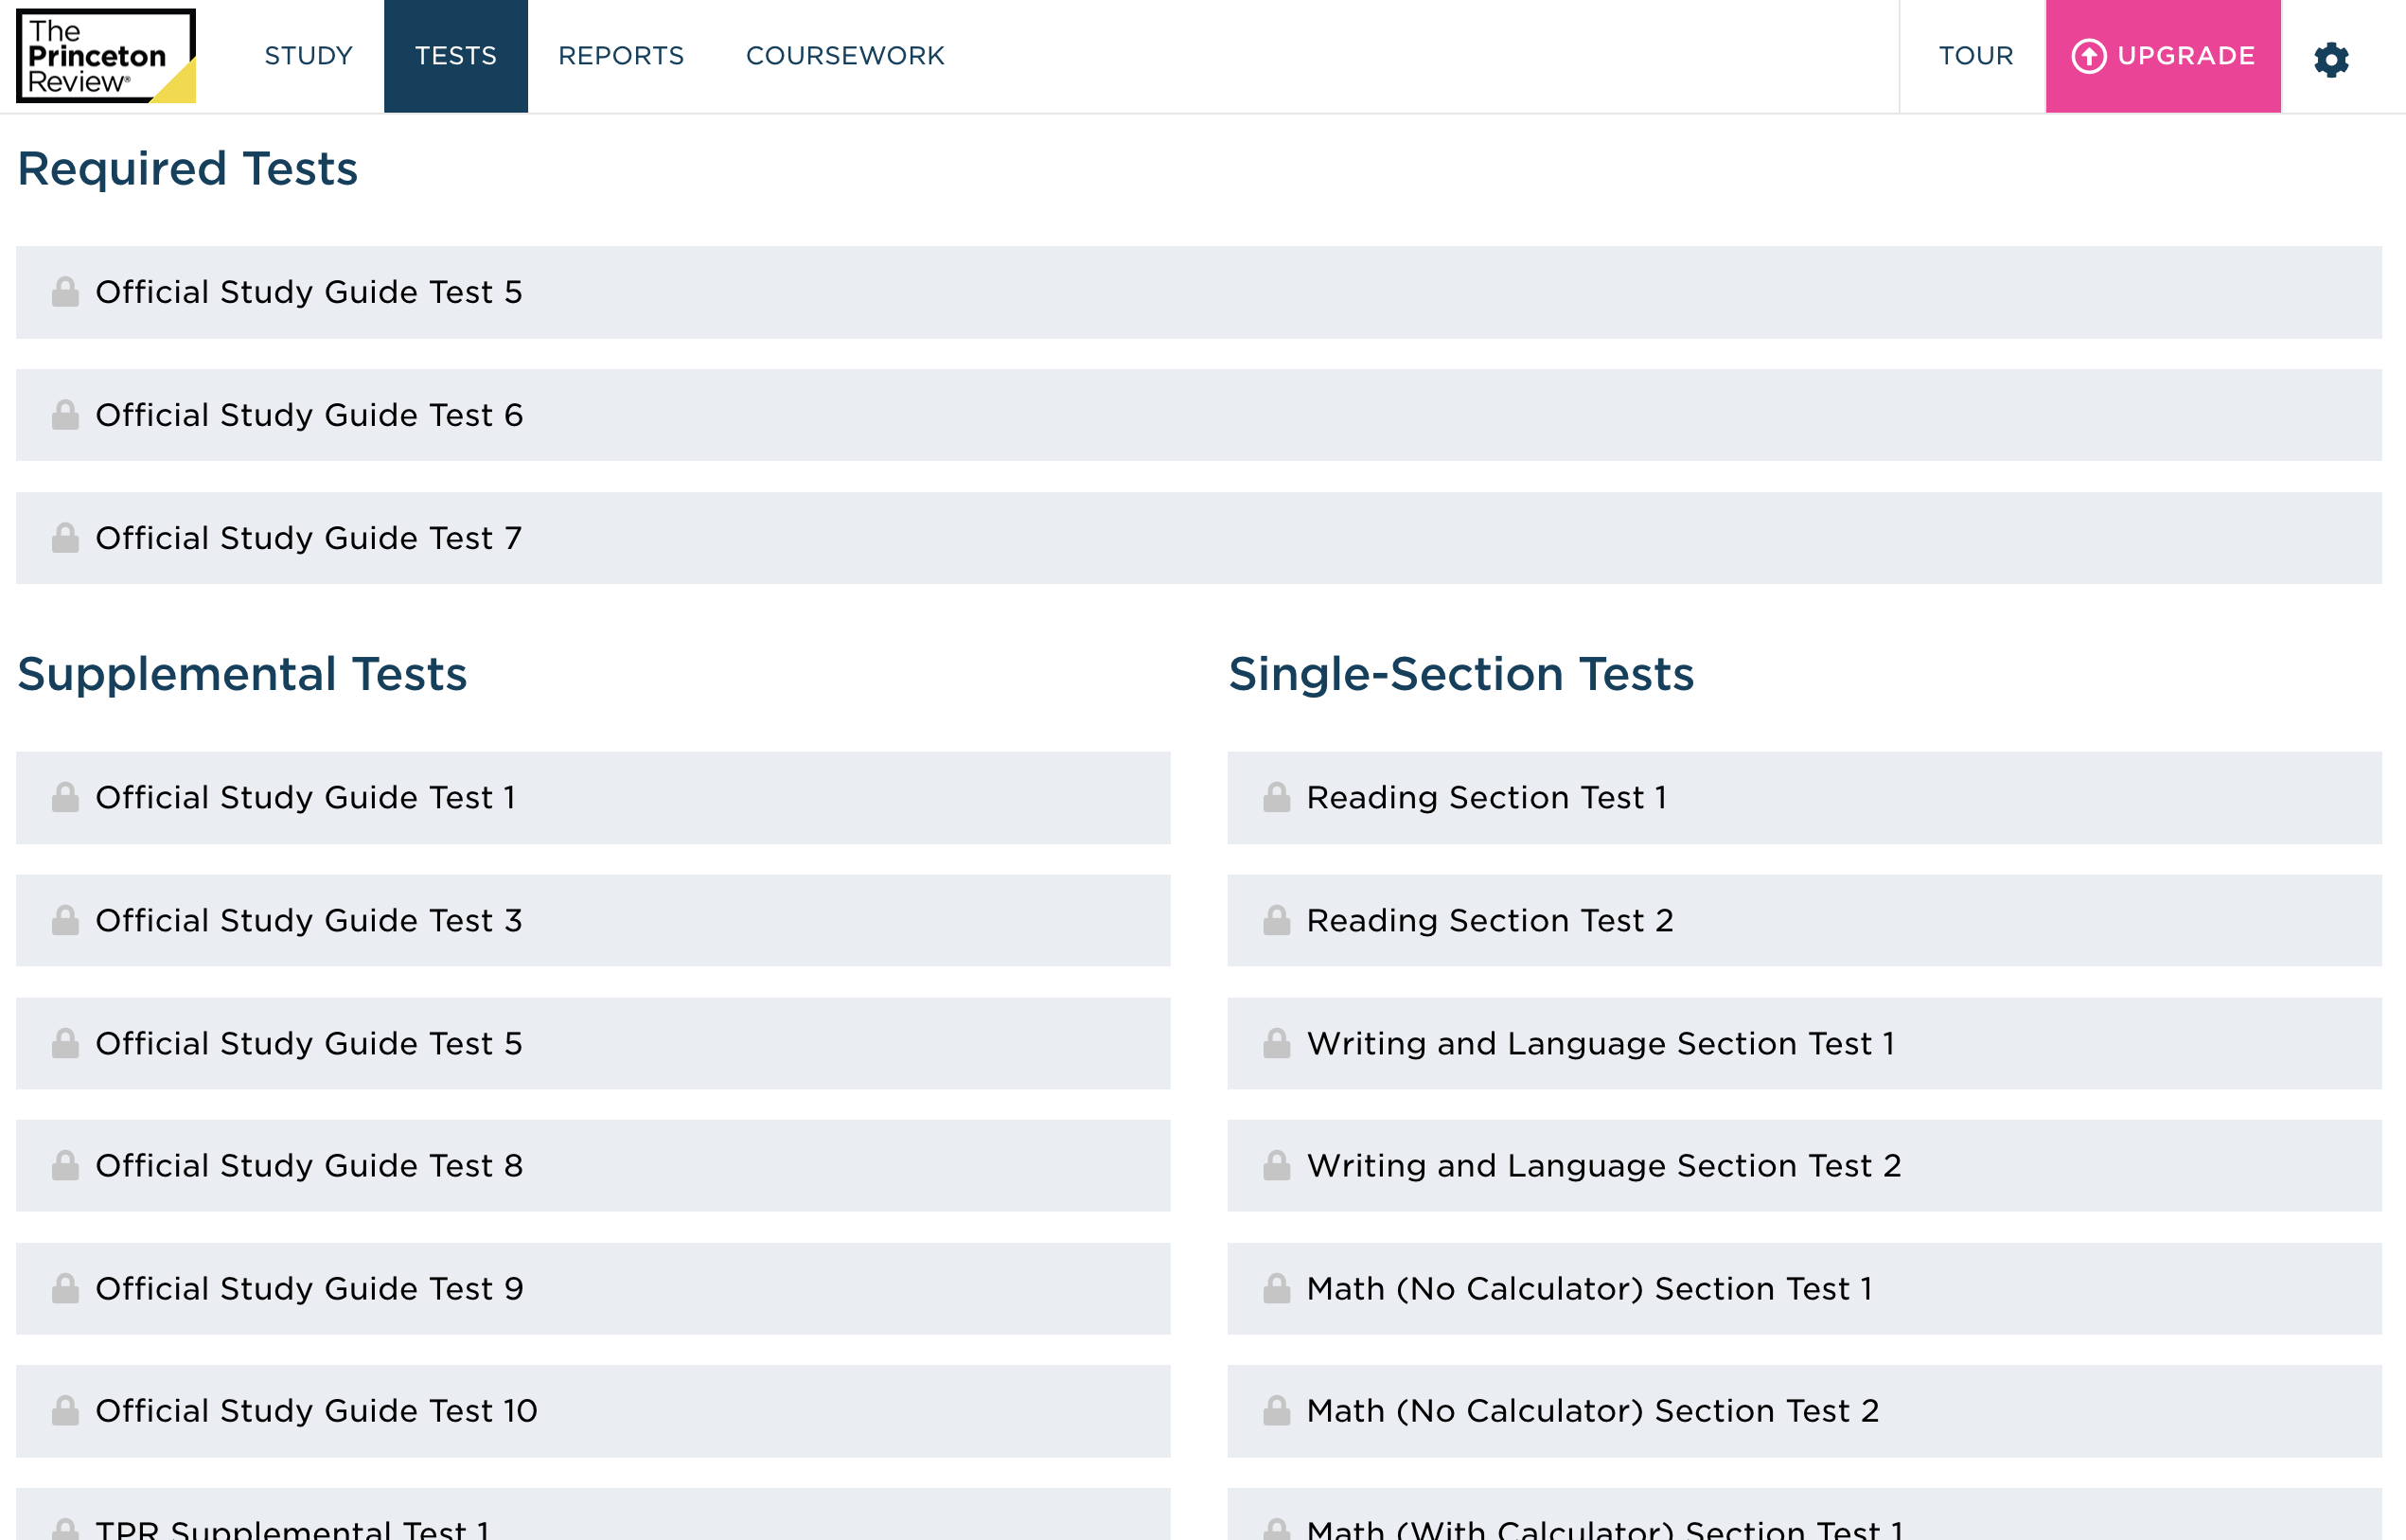The width and height of the screenshot is (2406, 1540).
Task: Click the lock icon beside Required Test 6
Action: point(65,415)
